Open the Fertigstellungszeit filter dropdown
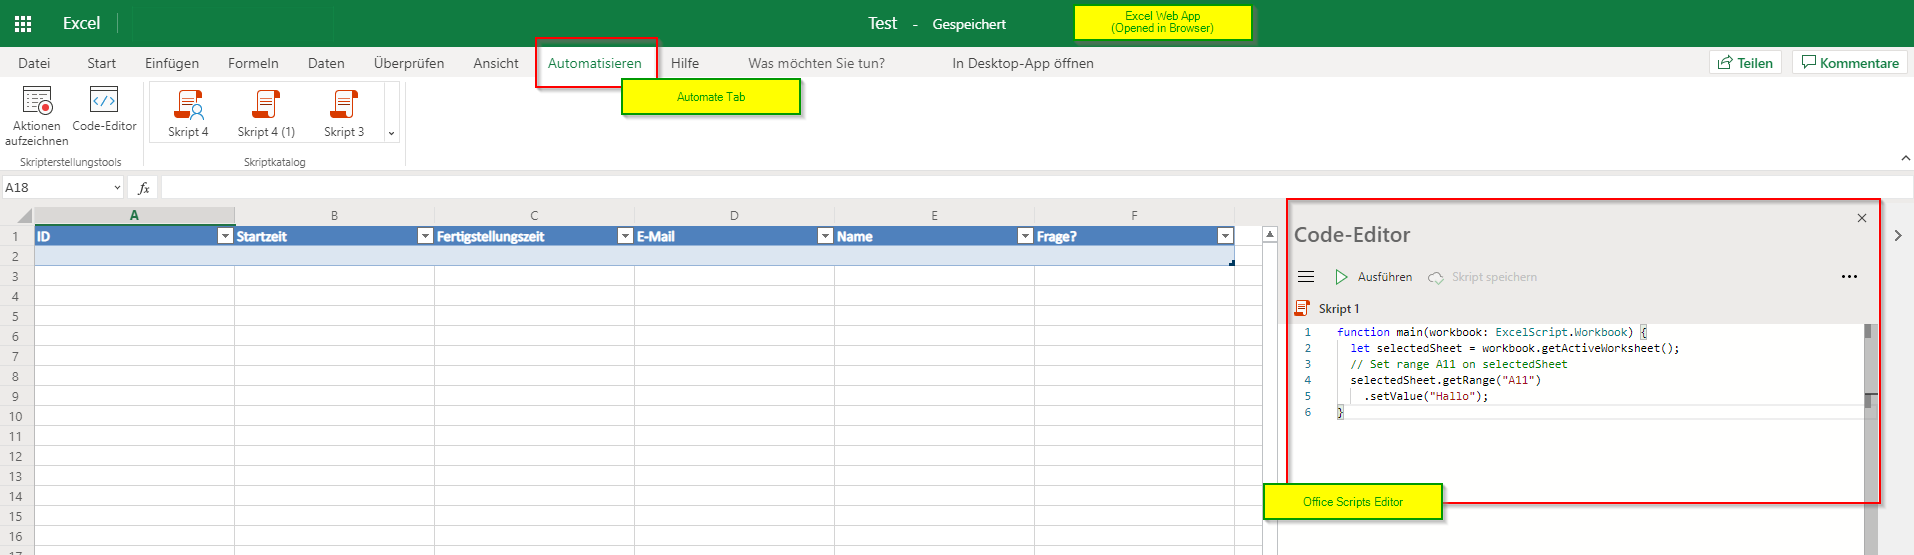The image size is (1914, 555). (x=625, y=236)
